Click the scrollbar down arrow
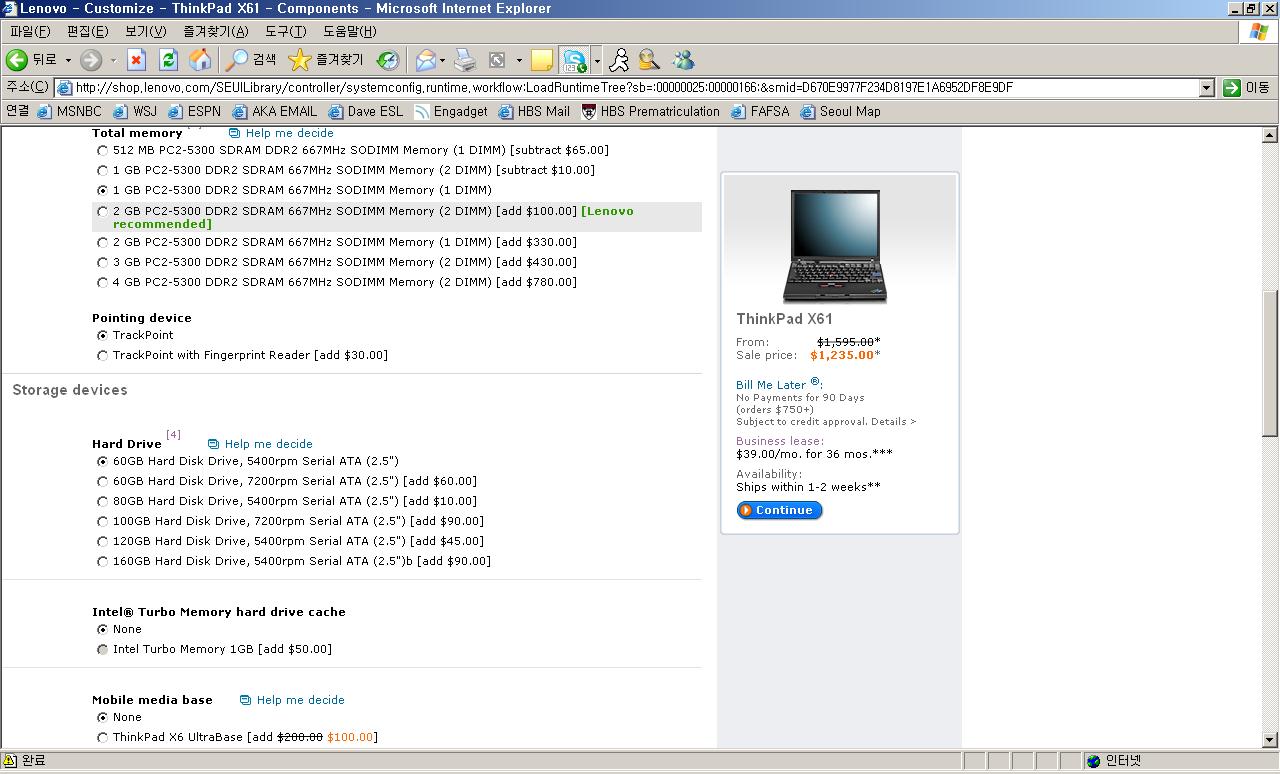 (1270, 740)
